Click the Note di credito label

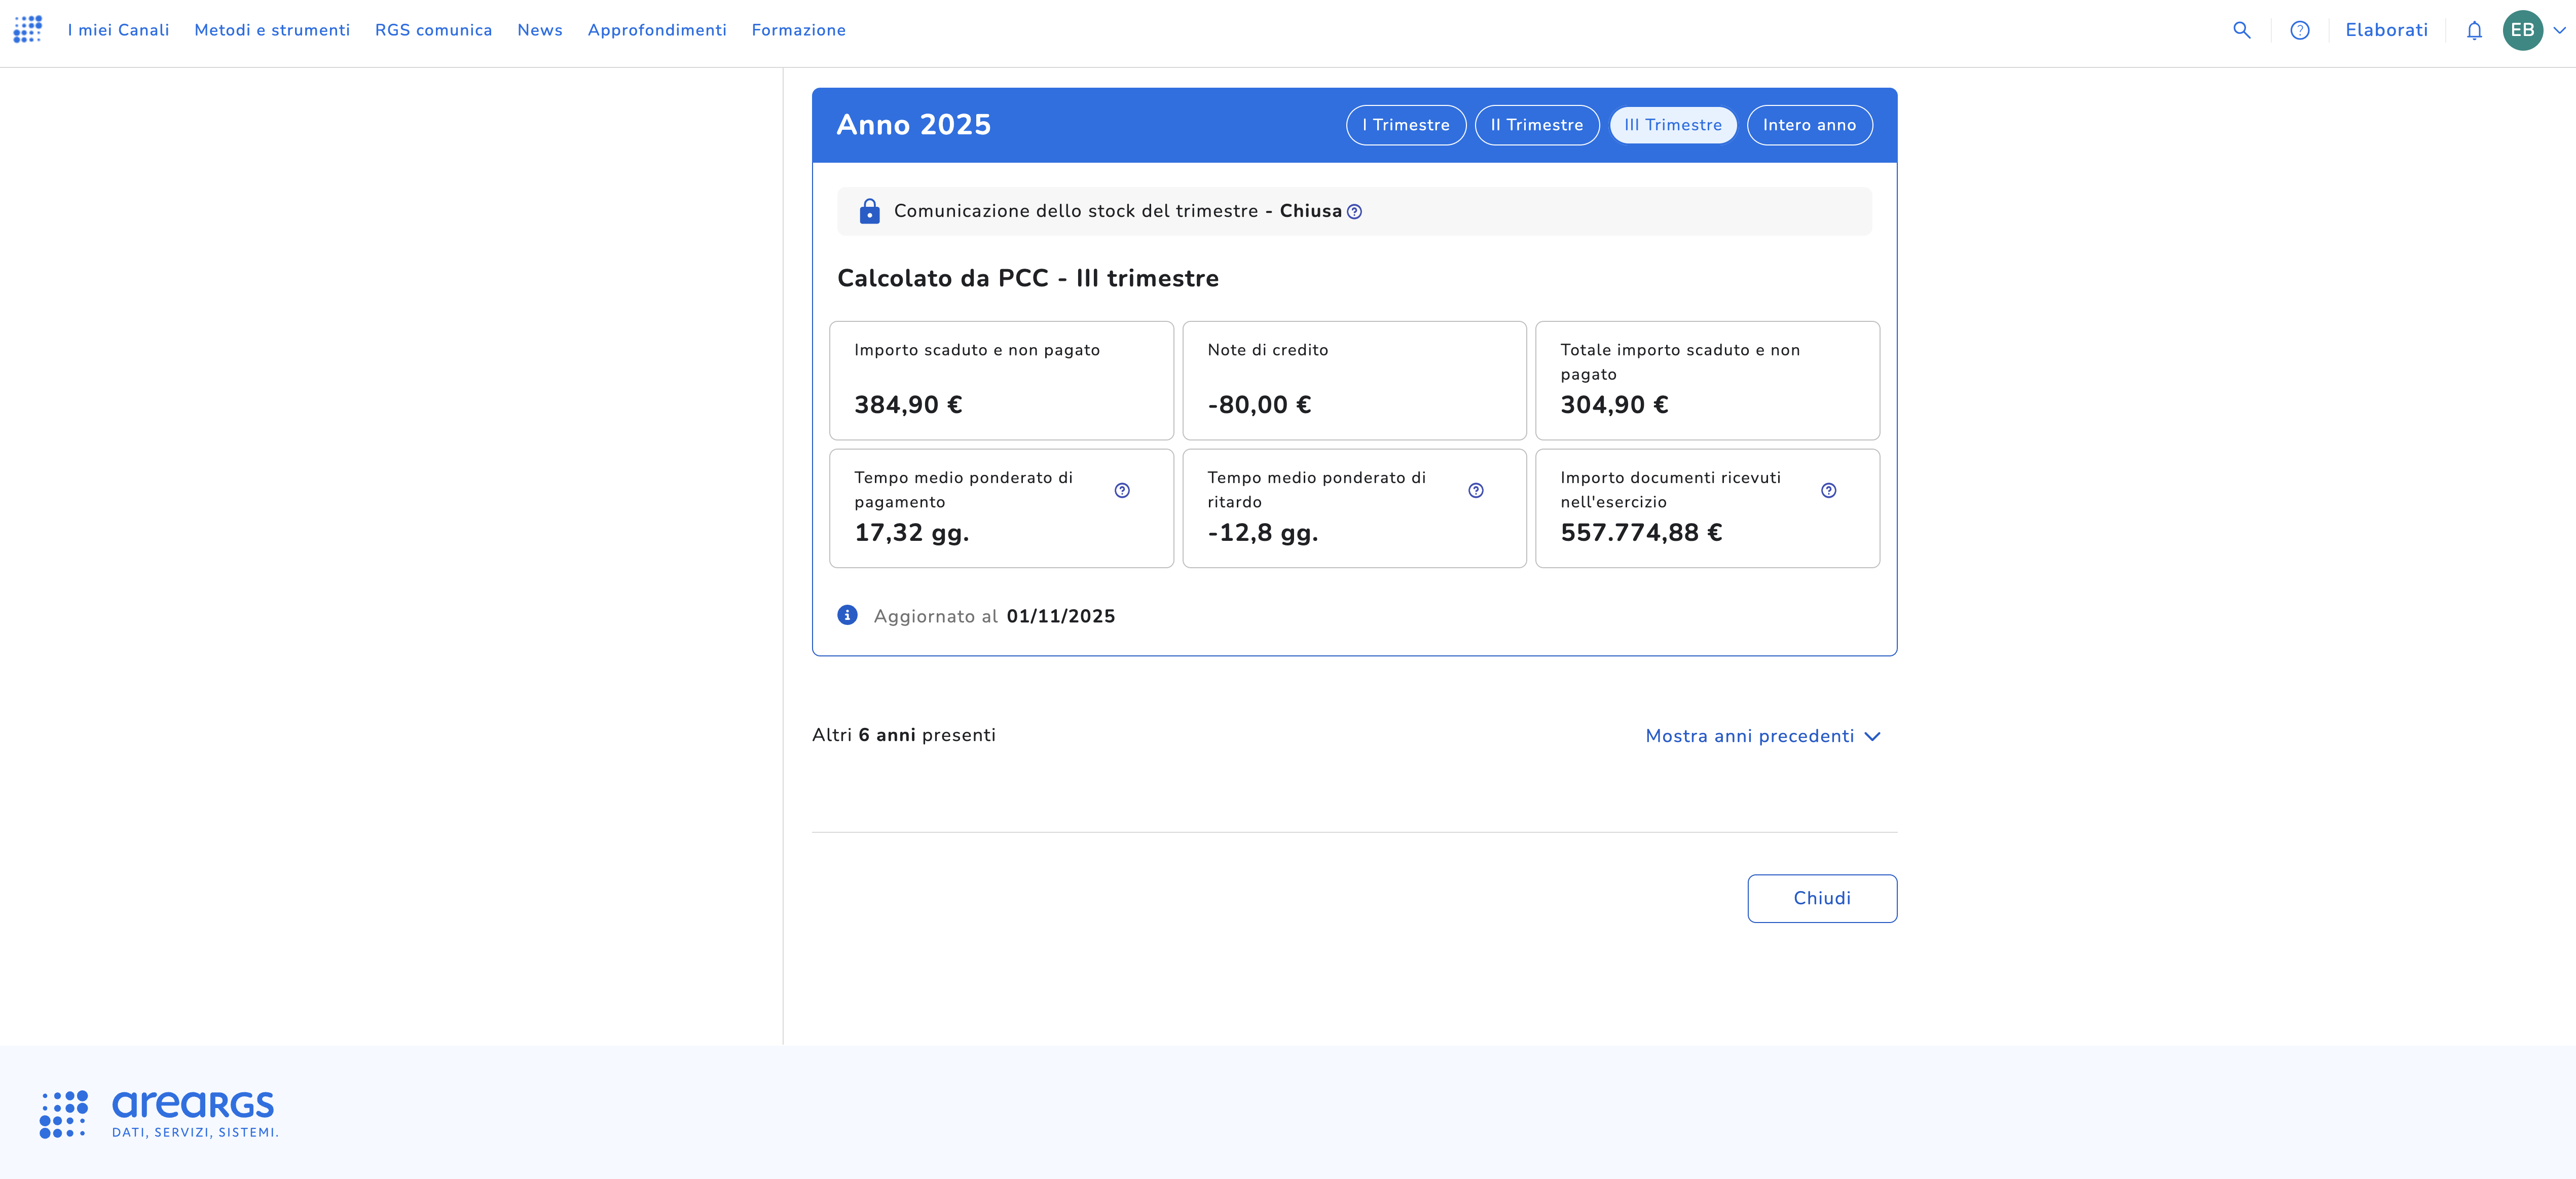point(1267,350)
